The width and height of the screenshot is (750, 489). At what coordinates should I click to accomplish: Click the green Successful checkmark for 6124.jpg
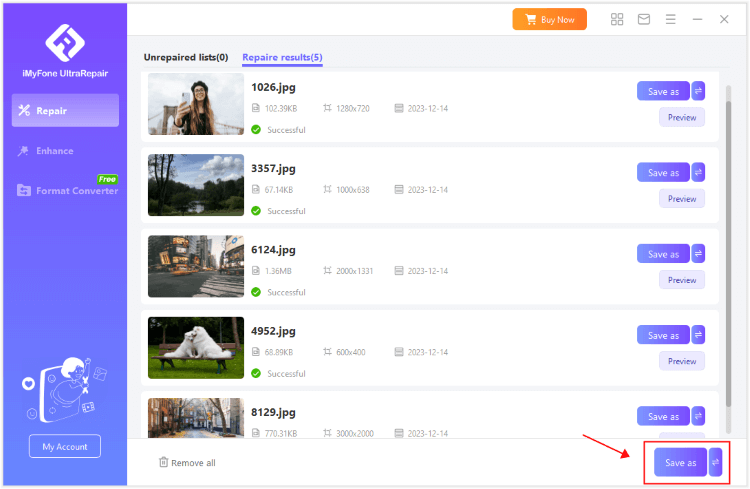256,292
